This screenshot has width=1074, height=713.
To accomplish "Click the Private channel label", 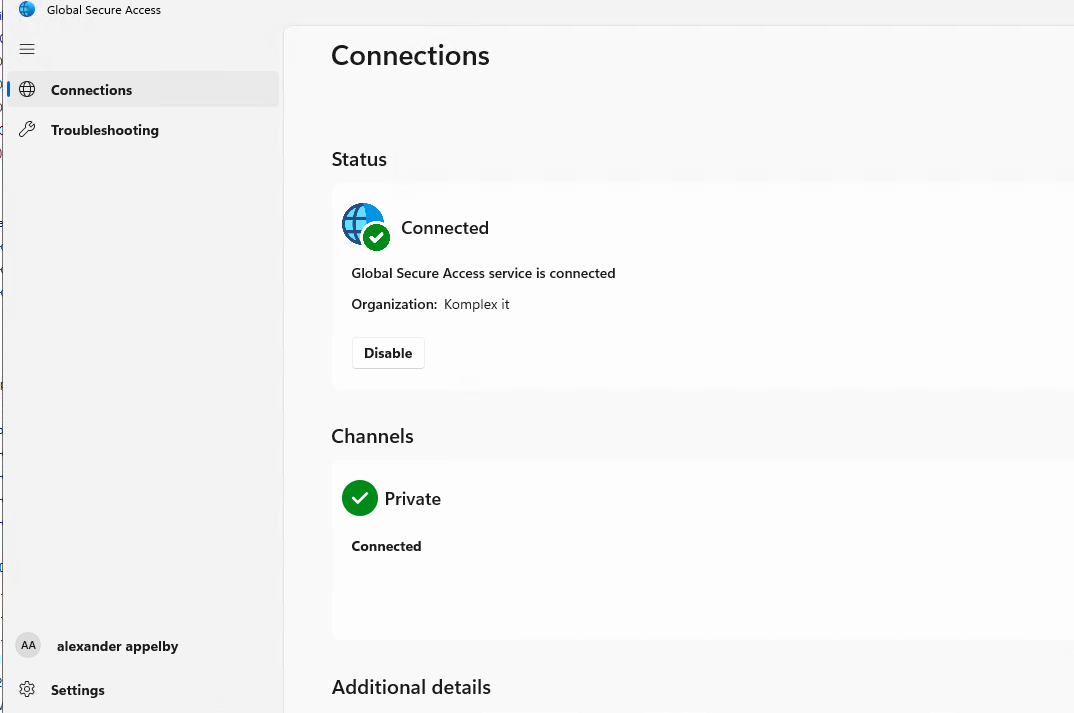I will pyautogui.click(x=413, y=499).
